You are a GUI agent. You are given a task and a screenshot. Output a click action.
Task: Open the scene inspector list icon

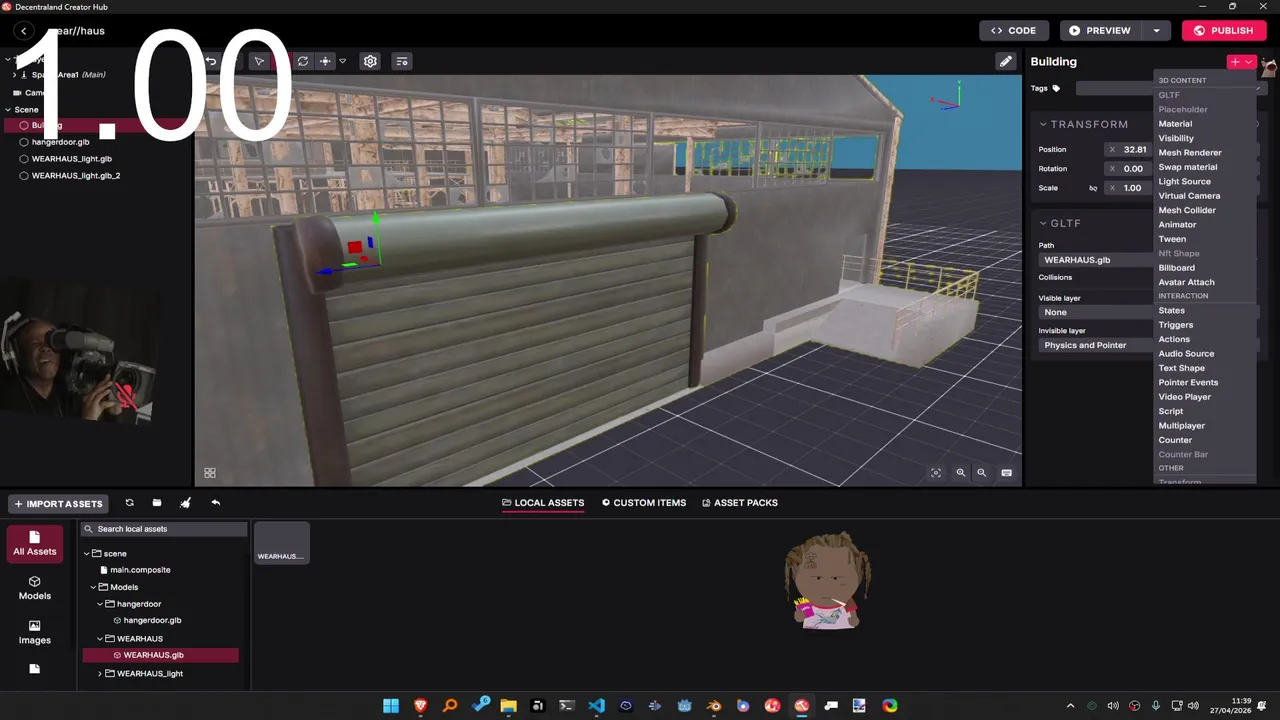tap(402, 61)
